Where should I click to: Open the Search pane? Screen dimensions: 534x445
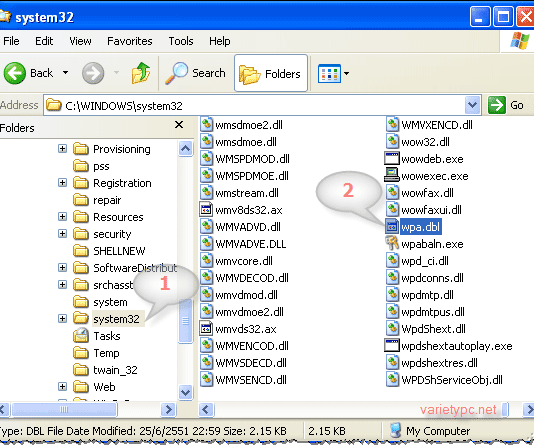pos(195,73)
